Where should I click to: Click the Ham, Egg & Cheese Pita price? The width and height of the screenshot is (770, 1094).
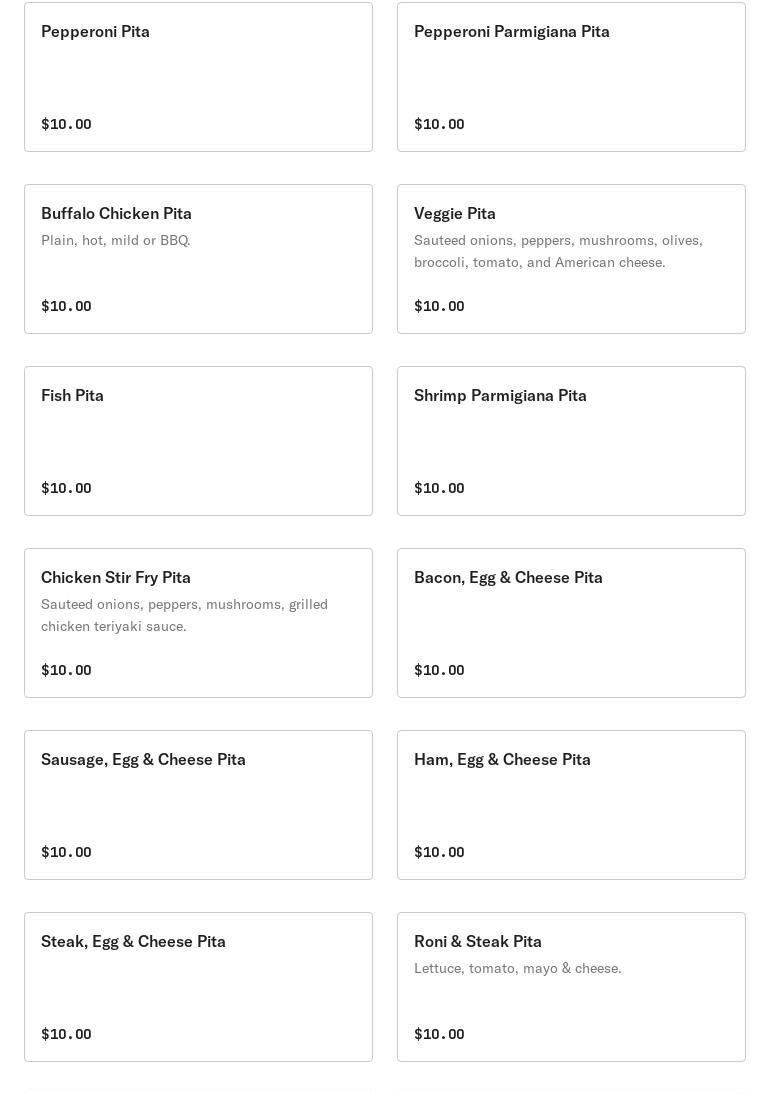439,852
